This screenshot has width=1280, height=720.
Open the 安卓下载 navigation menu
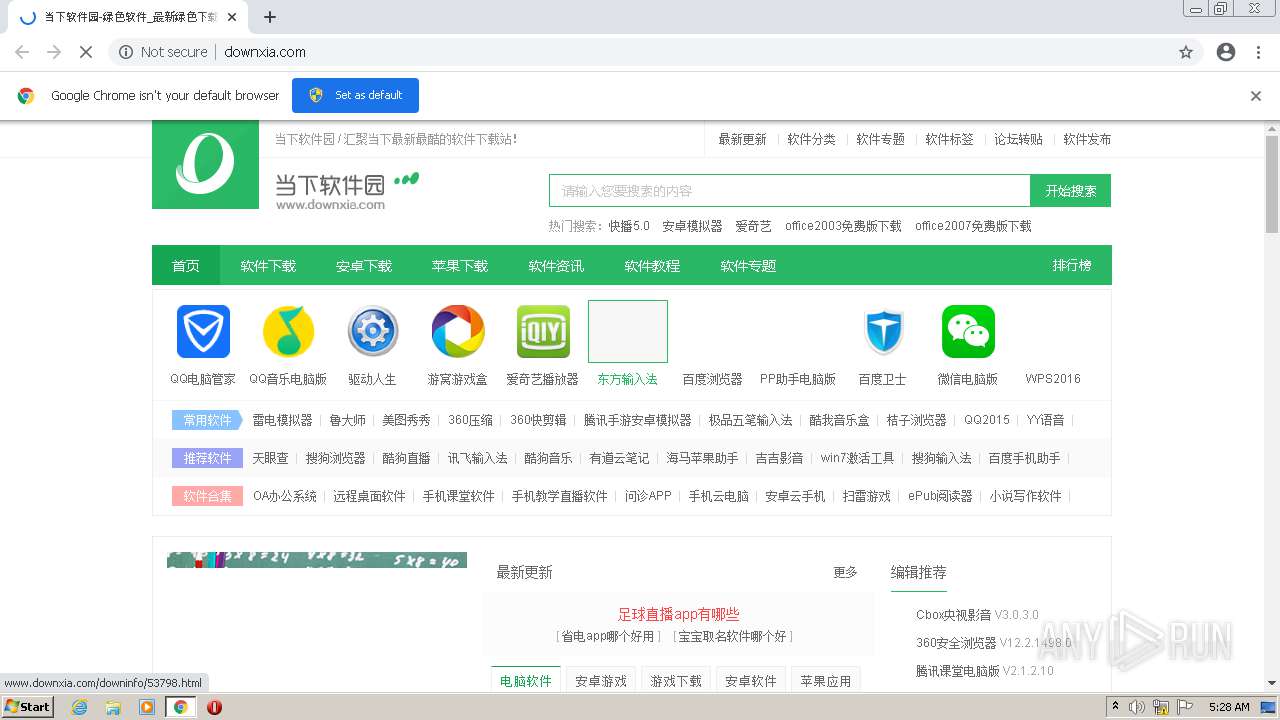click(x=364, y=266)
